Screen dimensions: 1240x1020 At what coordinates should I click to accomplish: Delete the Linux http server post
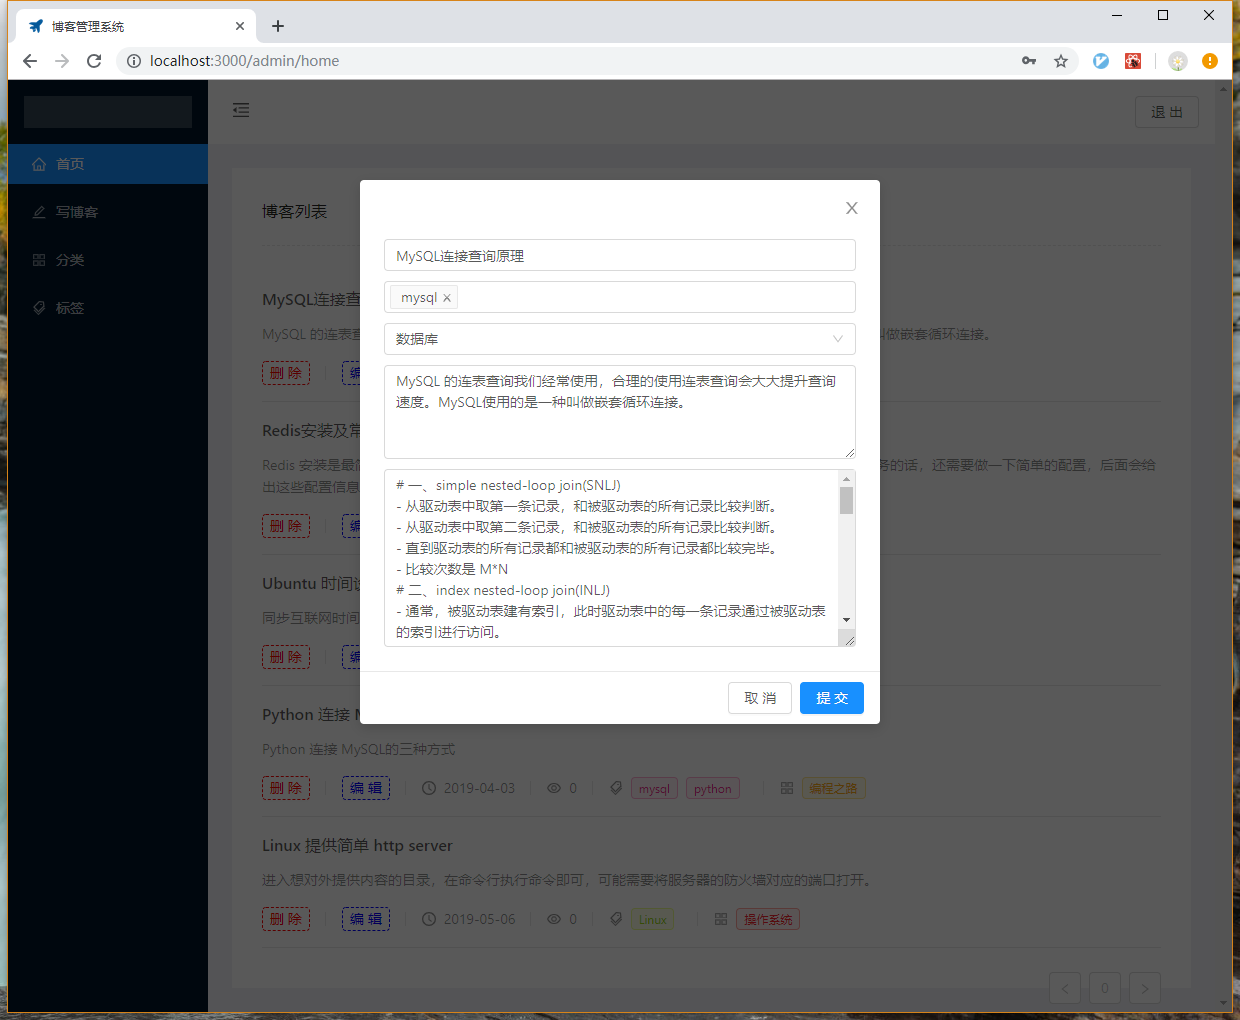click(286, 919)
